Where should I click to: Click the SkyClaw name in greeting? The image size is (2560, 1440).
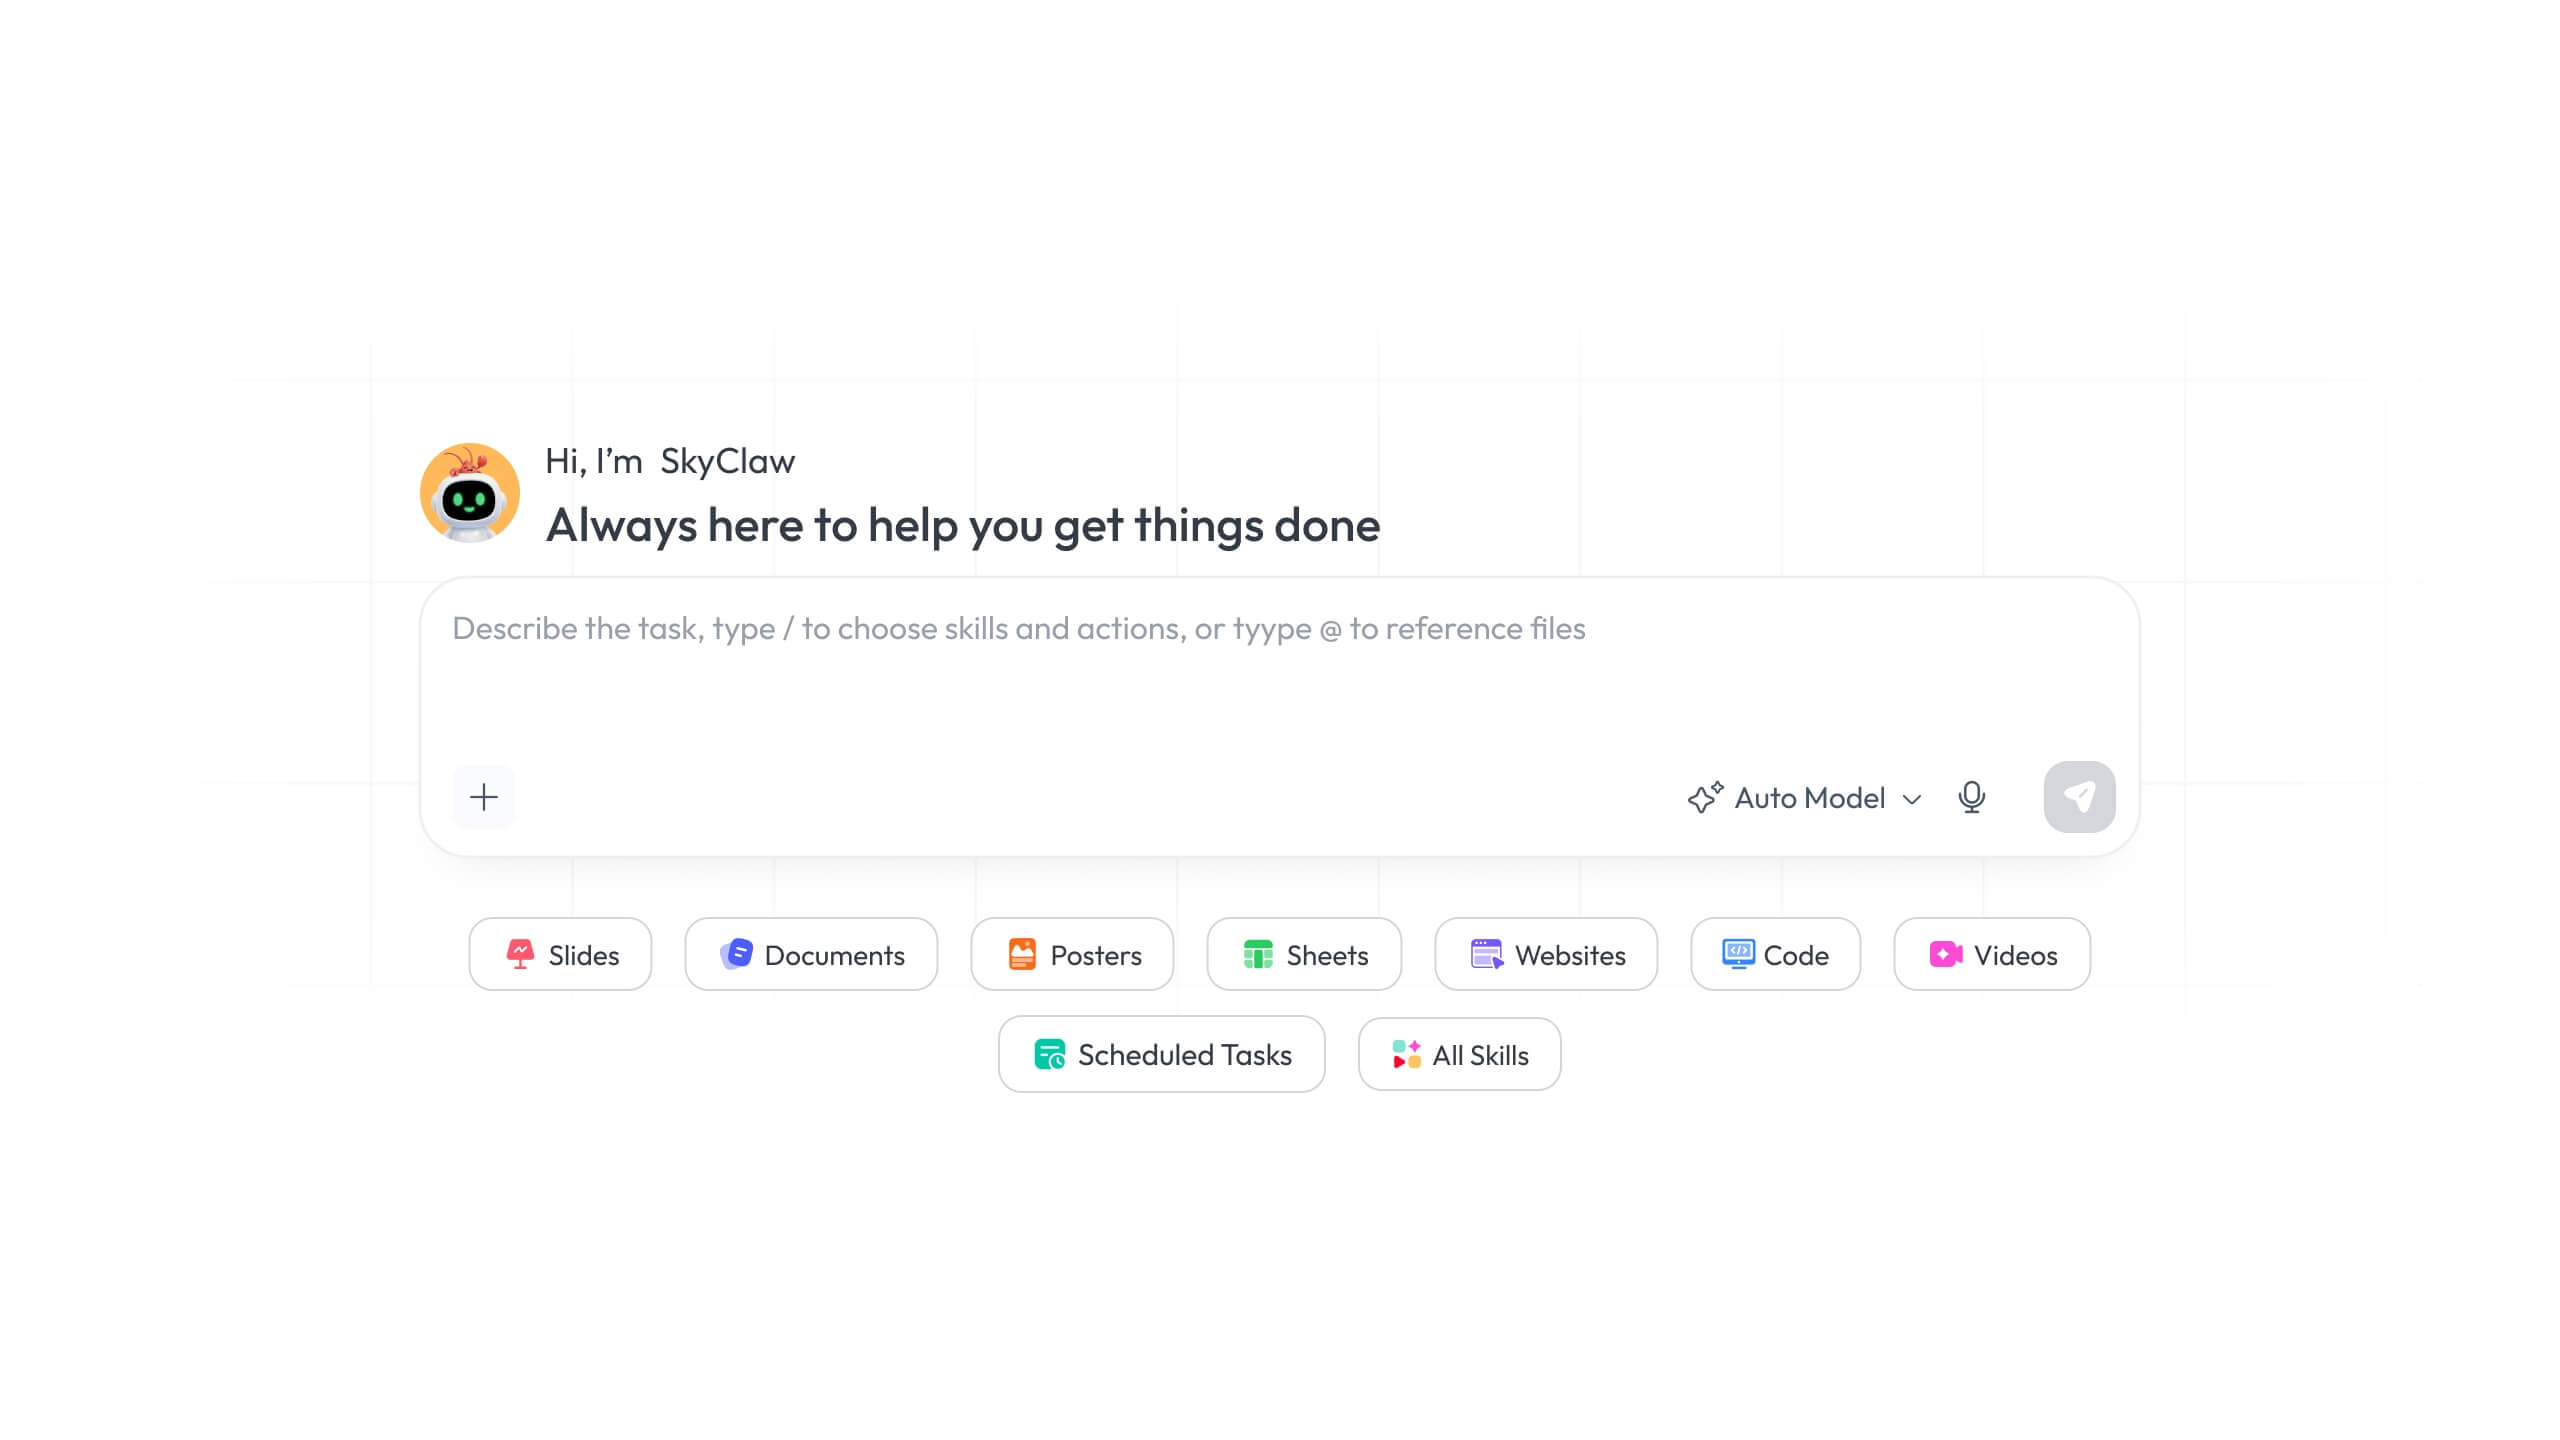tap(727, 462)
